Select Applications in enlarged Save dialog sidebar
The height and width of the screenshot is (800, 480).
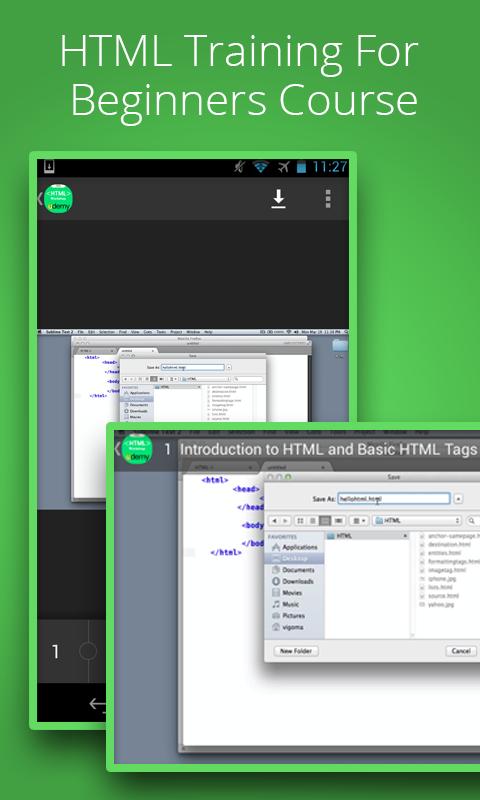295,547
